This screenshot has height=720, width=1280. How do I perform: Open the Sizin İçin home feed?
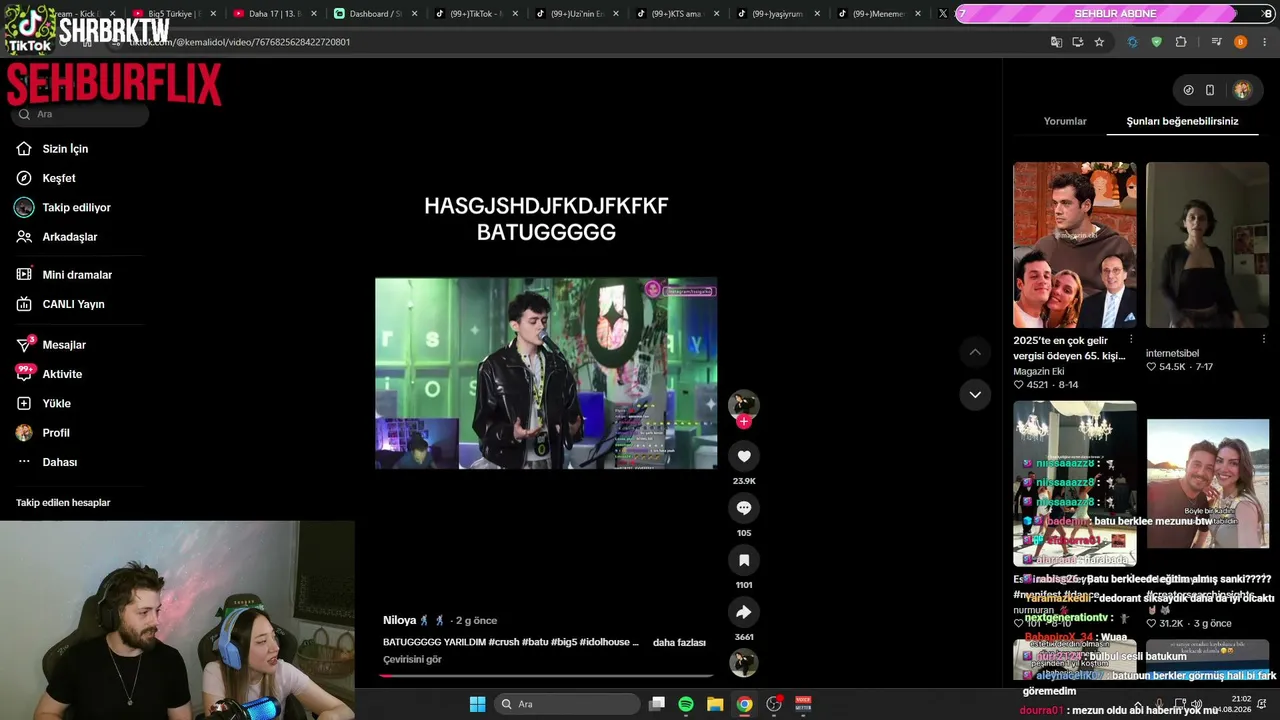(x=65, y=149)
